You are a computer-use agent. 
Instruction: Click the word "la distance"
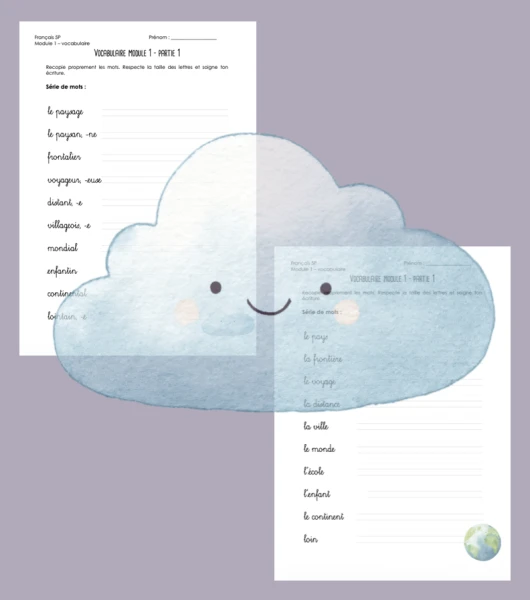click(x=322, y=404)
